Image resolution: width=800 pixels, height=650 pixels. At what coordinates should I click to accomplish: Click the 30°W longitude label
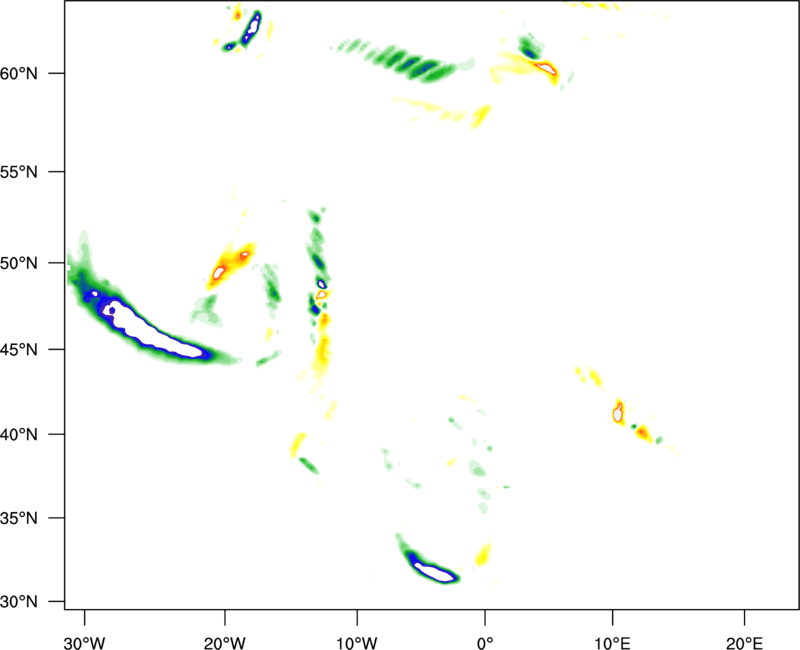[x=84, y=643]
